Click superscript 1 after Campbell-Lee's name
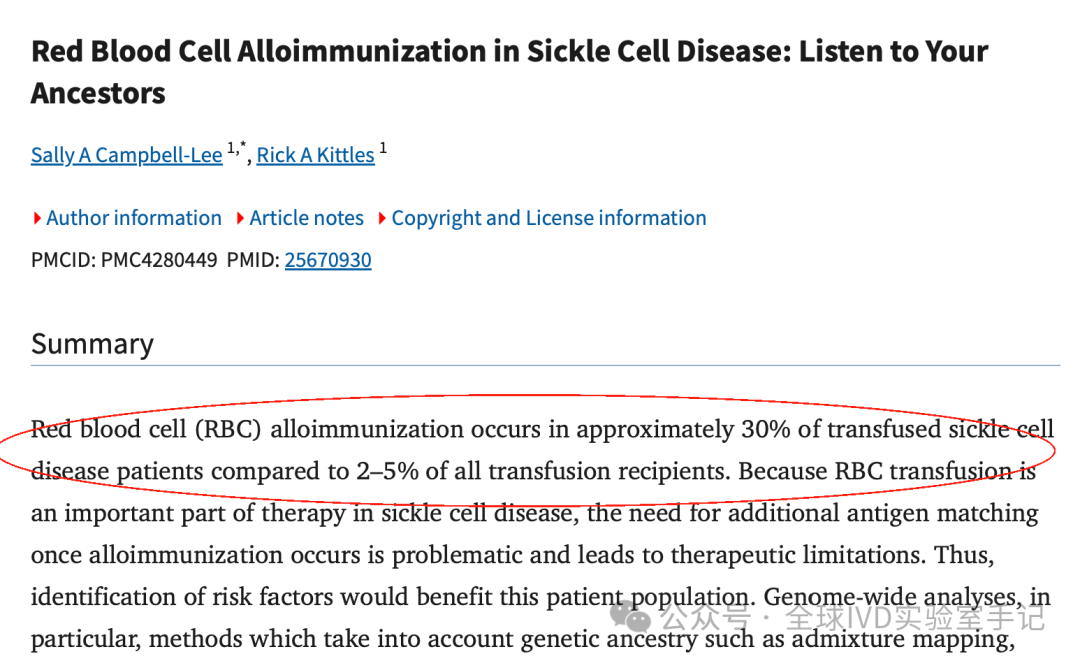Screen dimensions: 1080x661 click(x=231, y=147)
